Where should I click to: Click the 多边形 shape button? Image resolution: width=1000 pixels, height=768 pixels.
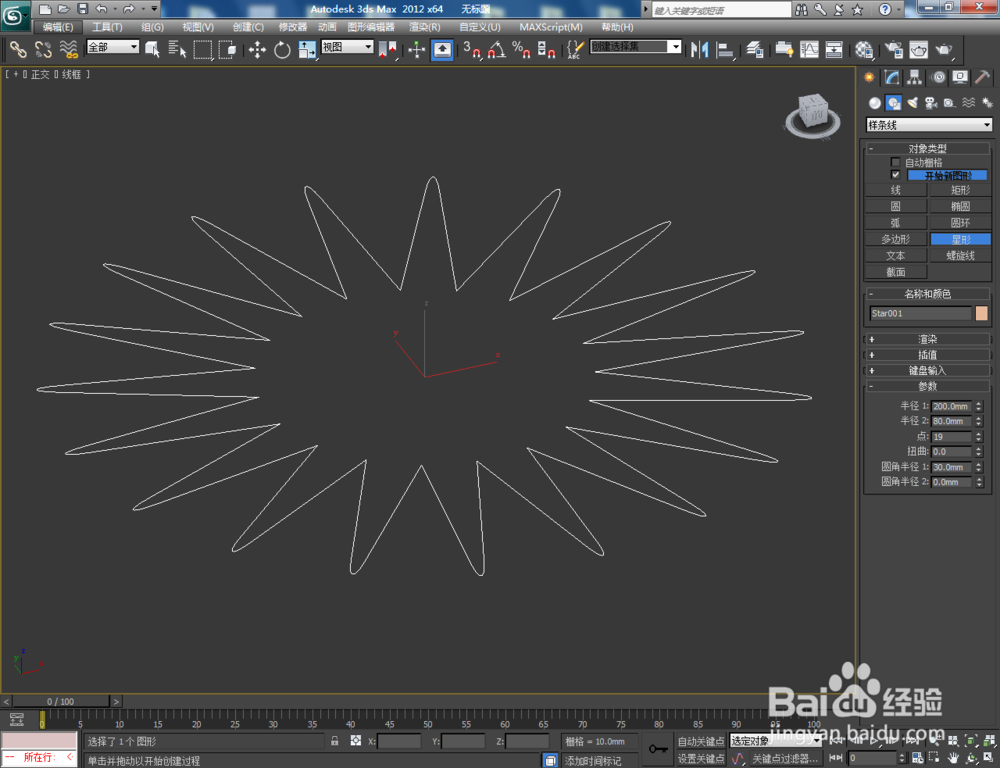coord(895,239)
